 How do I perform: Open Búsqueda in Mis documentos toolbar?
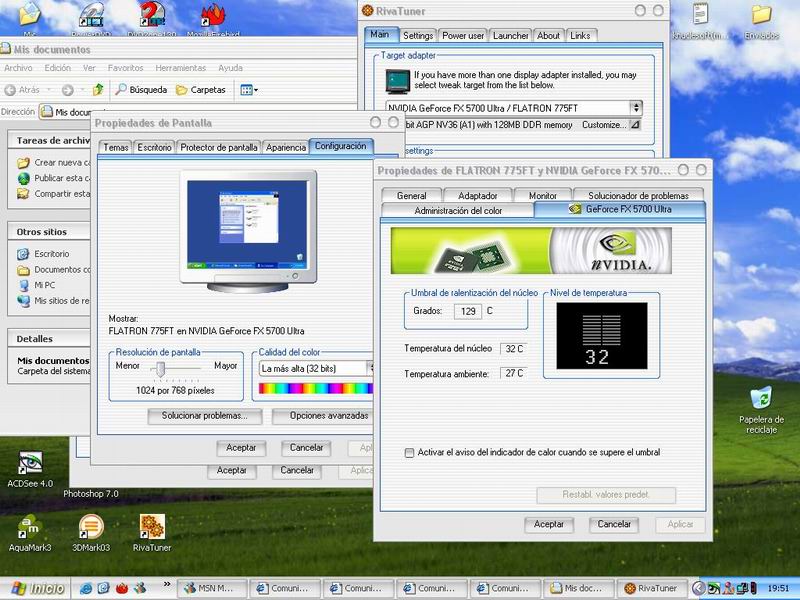pos(141,90)
